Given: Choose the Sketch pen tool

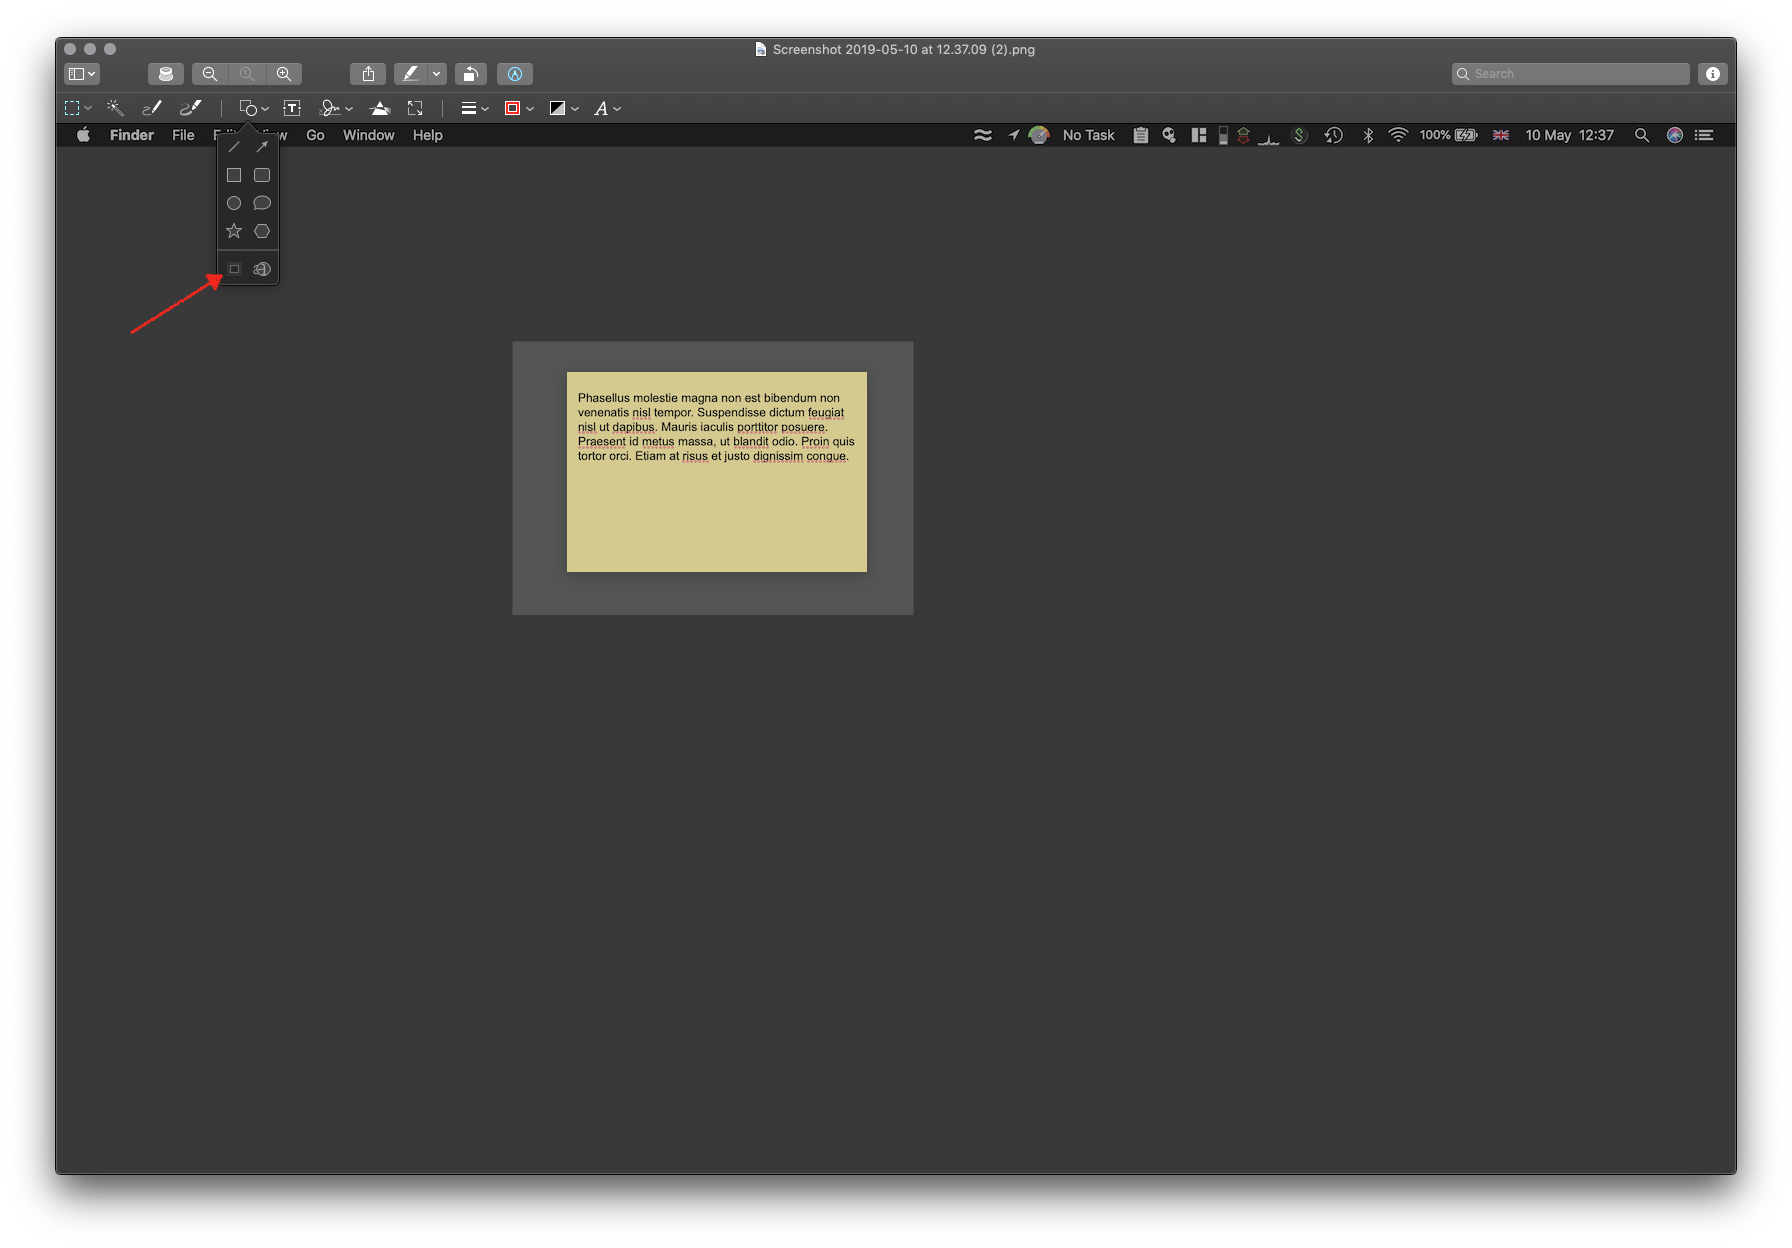Looking at the screenshot, I should [x=152, y=108].
